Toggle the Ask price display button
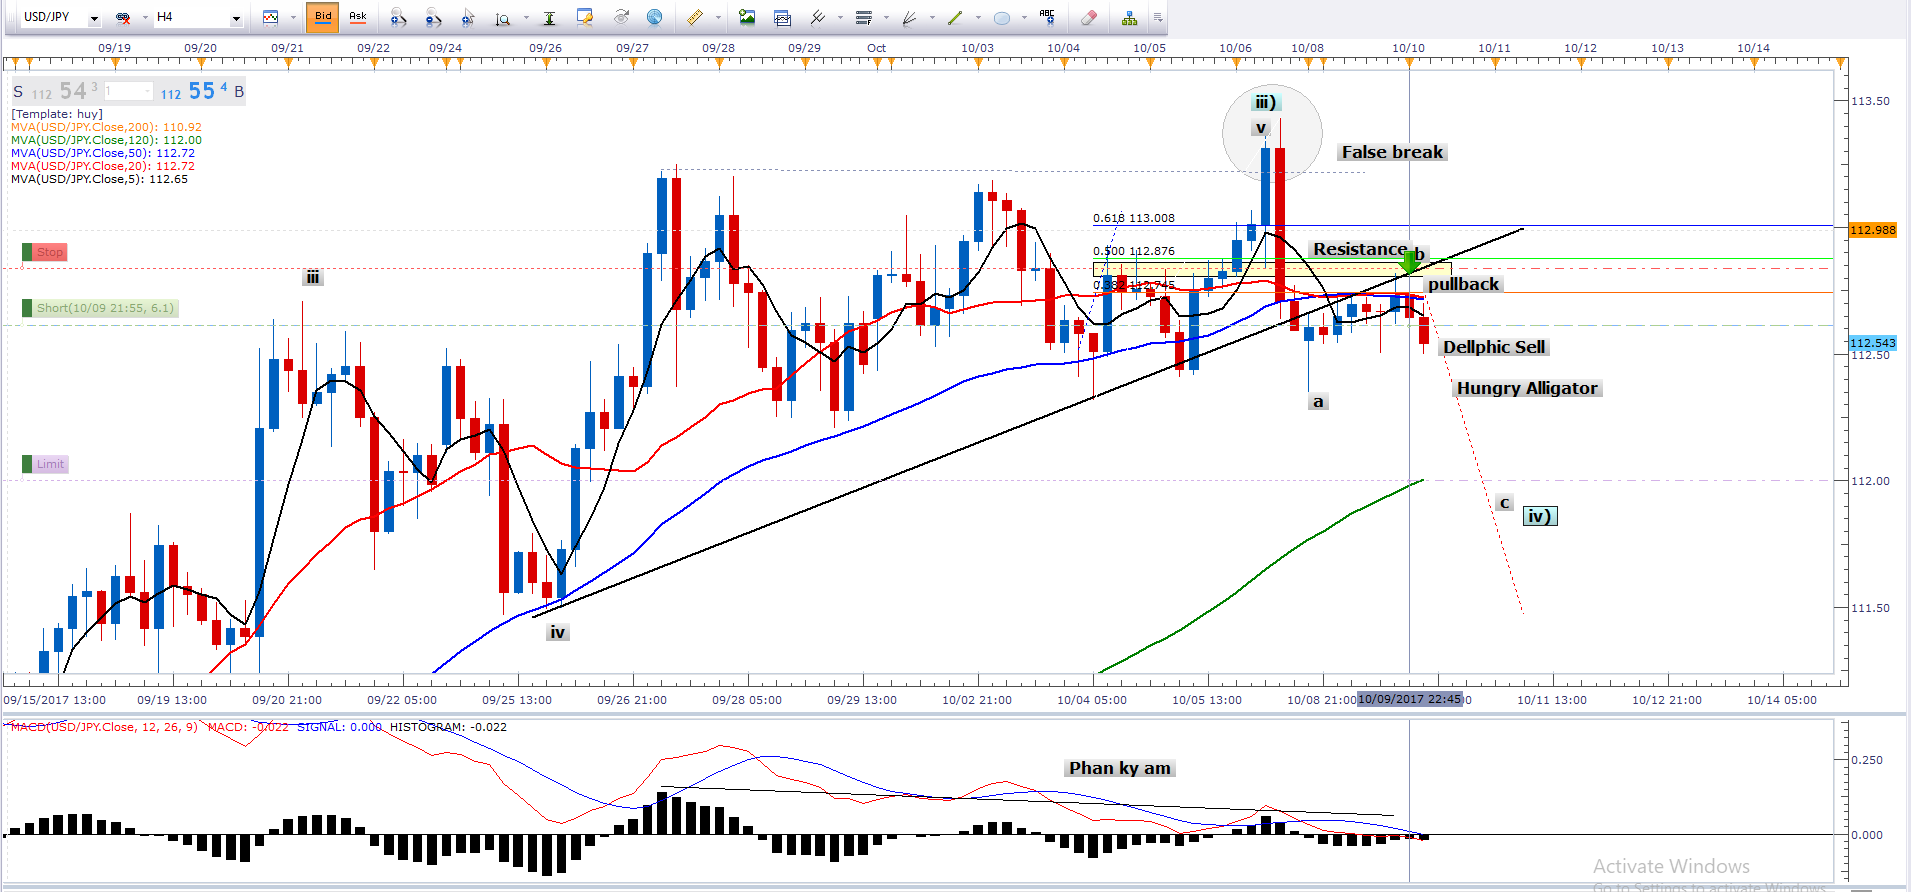 point(357,17)
